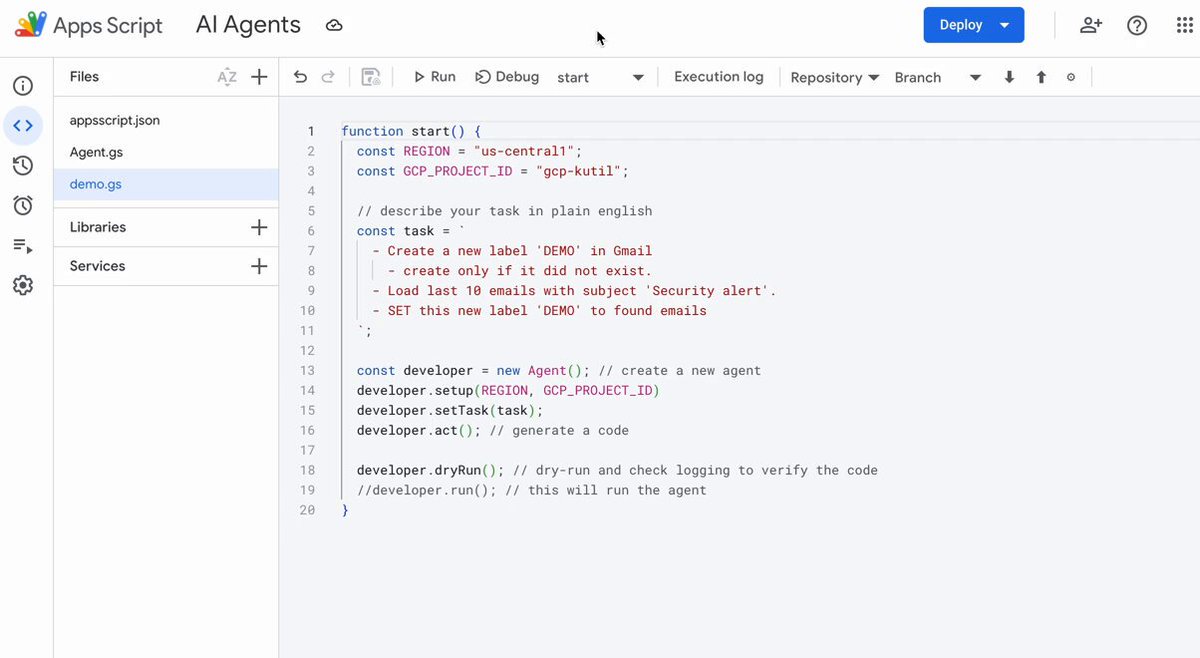
Task: Click the undo arrow in toolbar
Action: coord(300,77)
